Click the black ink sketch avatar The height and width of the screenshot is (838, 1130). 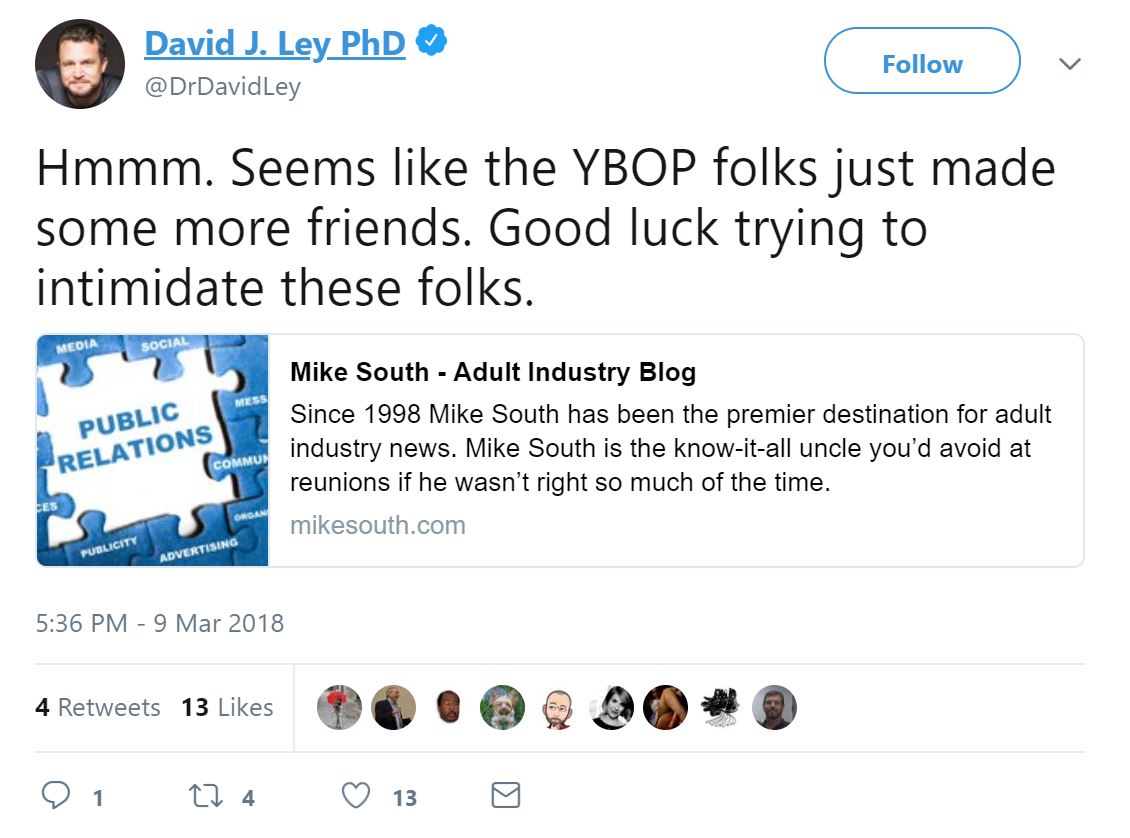(x=719, y=708)
